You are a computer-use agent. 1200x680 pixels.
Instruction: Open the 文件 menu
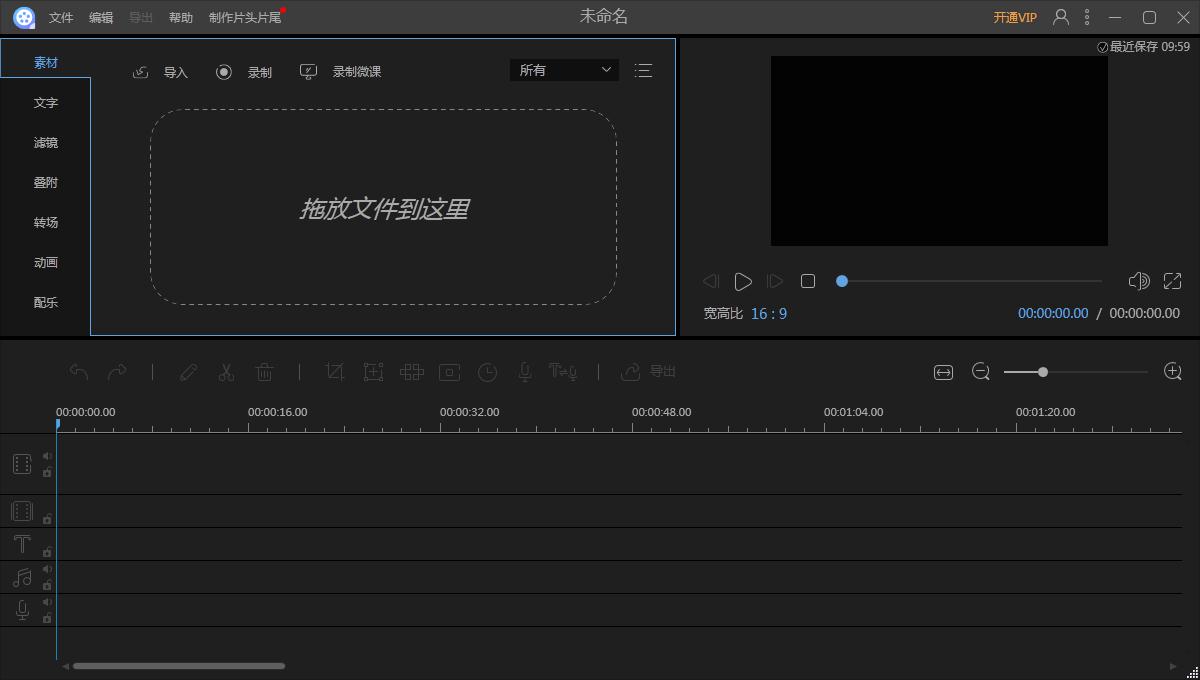click(x=60, y=16)
